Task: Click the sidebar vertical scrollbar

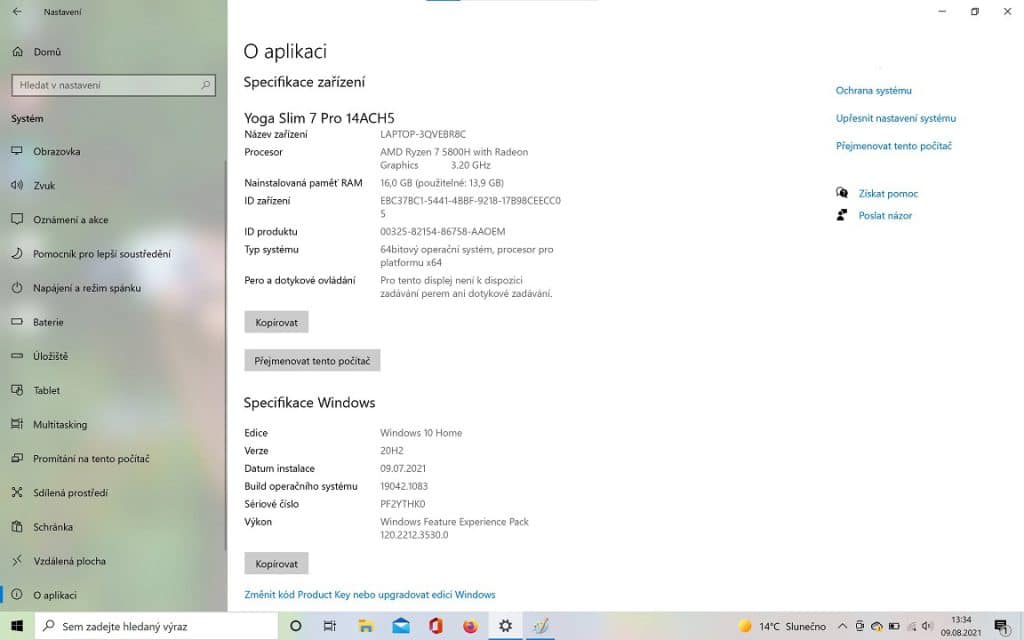Action: click(x=226, y=356)
